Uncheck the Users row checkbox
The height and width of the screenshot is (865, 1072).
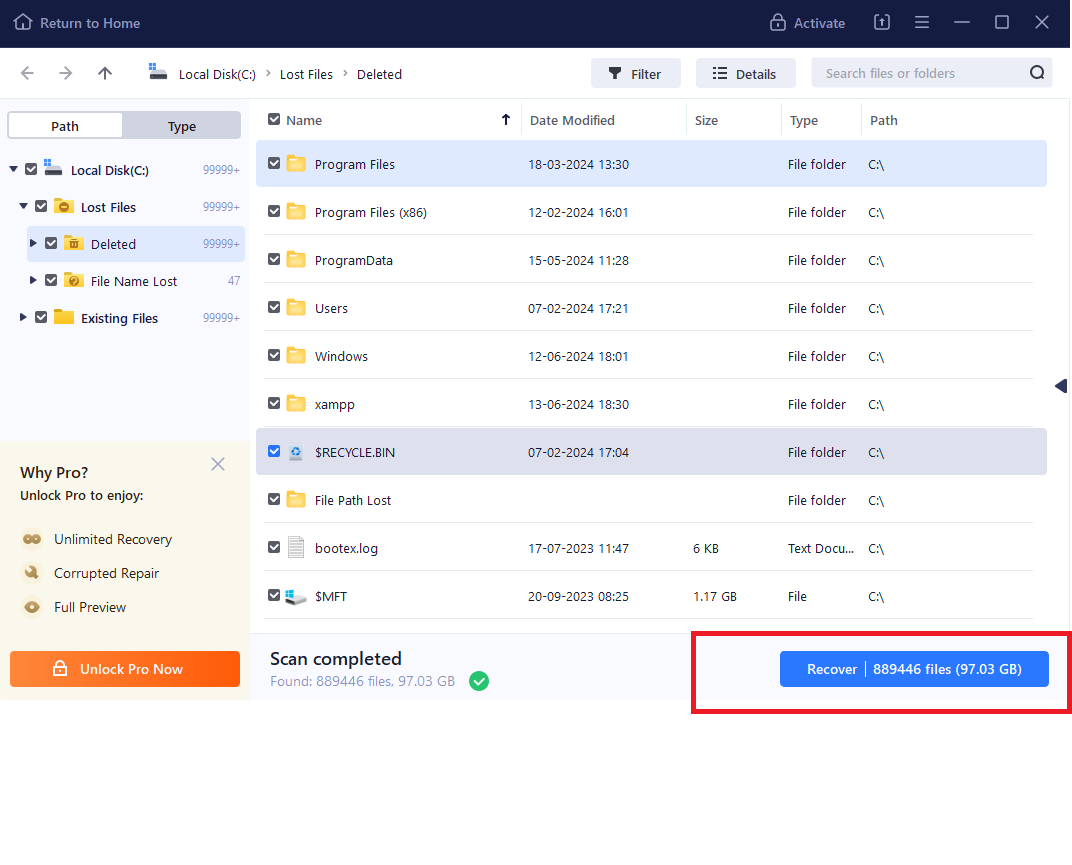pos(274,307)
